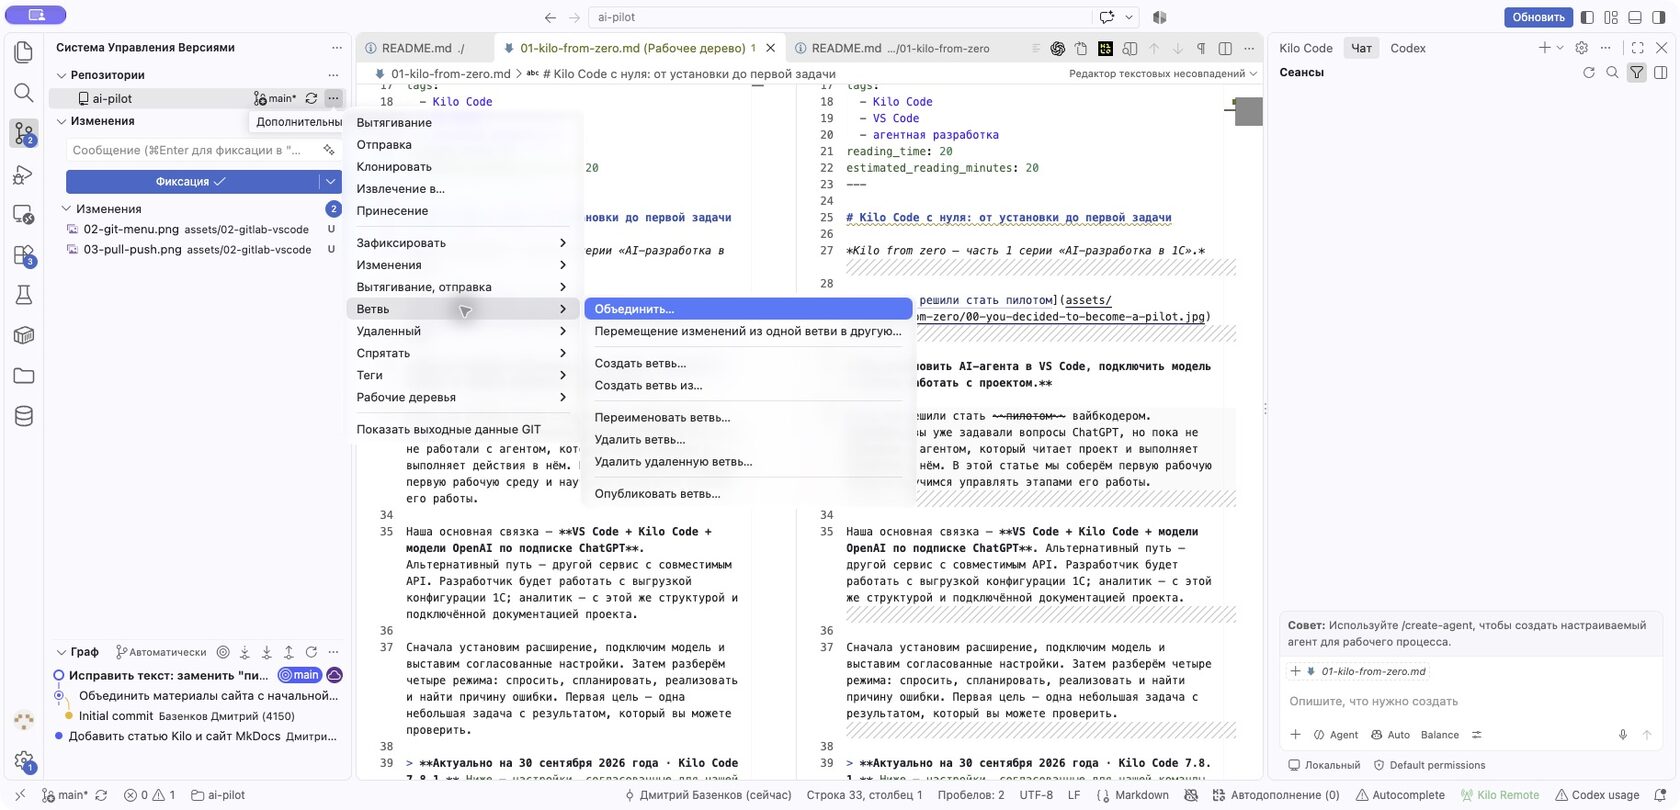Click the ChatGPT icon in the editor toolbar
The height and width of the screenshot is (810, 1680).
click(1057, 48)
